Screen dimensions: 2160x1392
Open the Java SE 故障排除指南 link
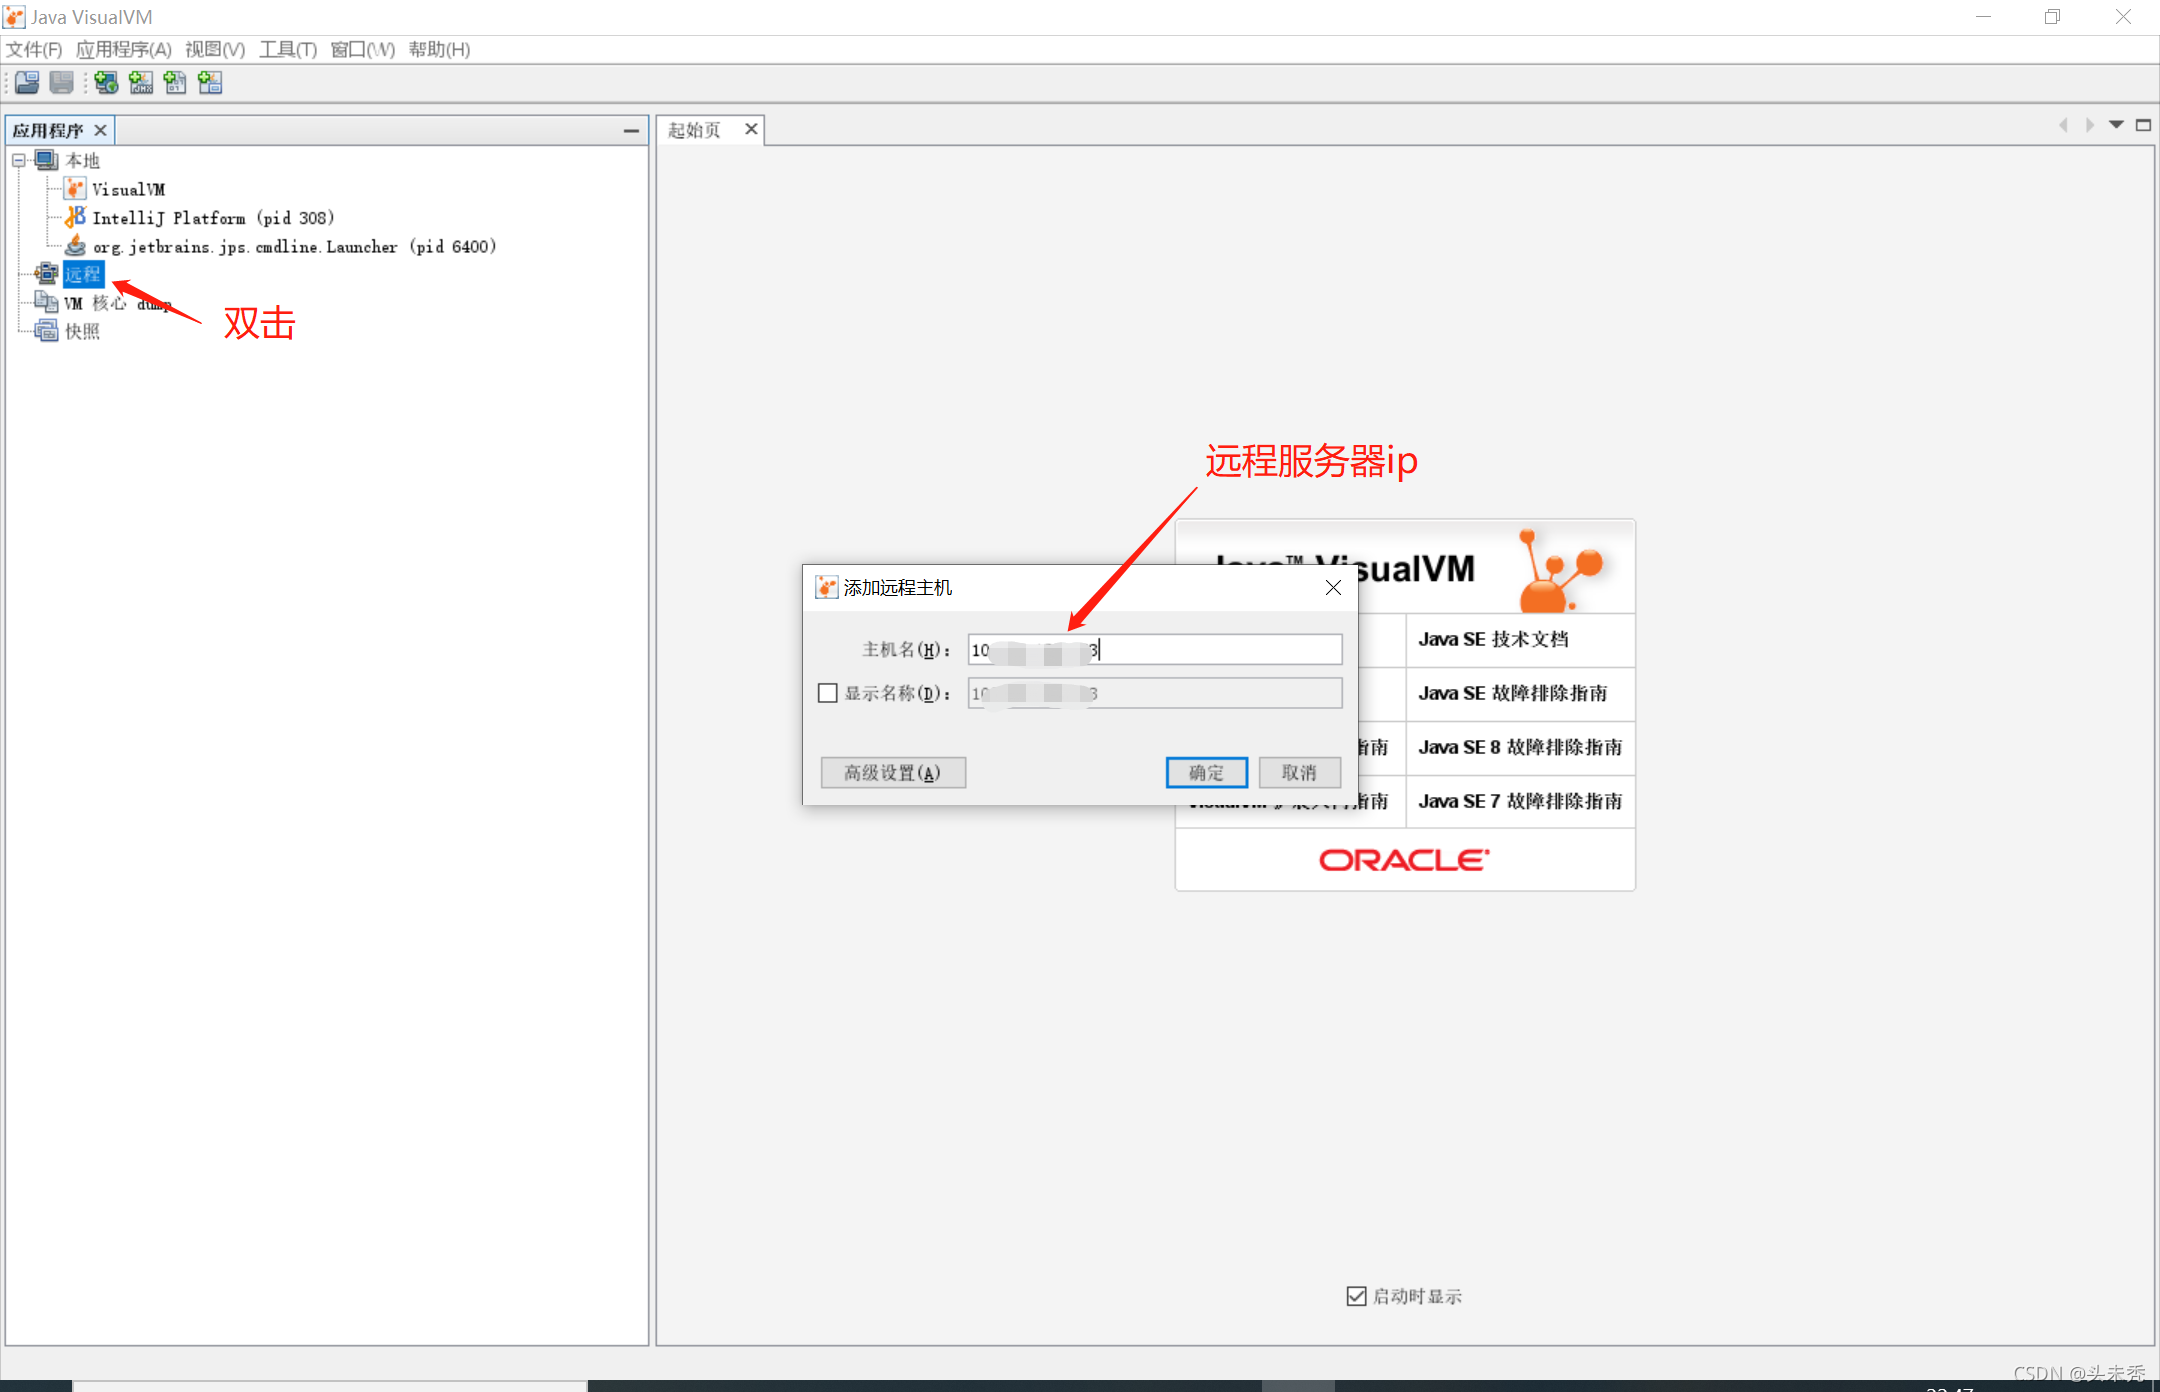click(x=1513, y=693)
